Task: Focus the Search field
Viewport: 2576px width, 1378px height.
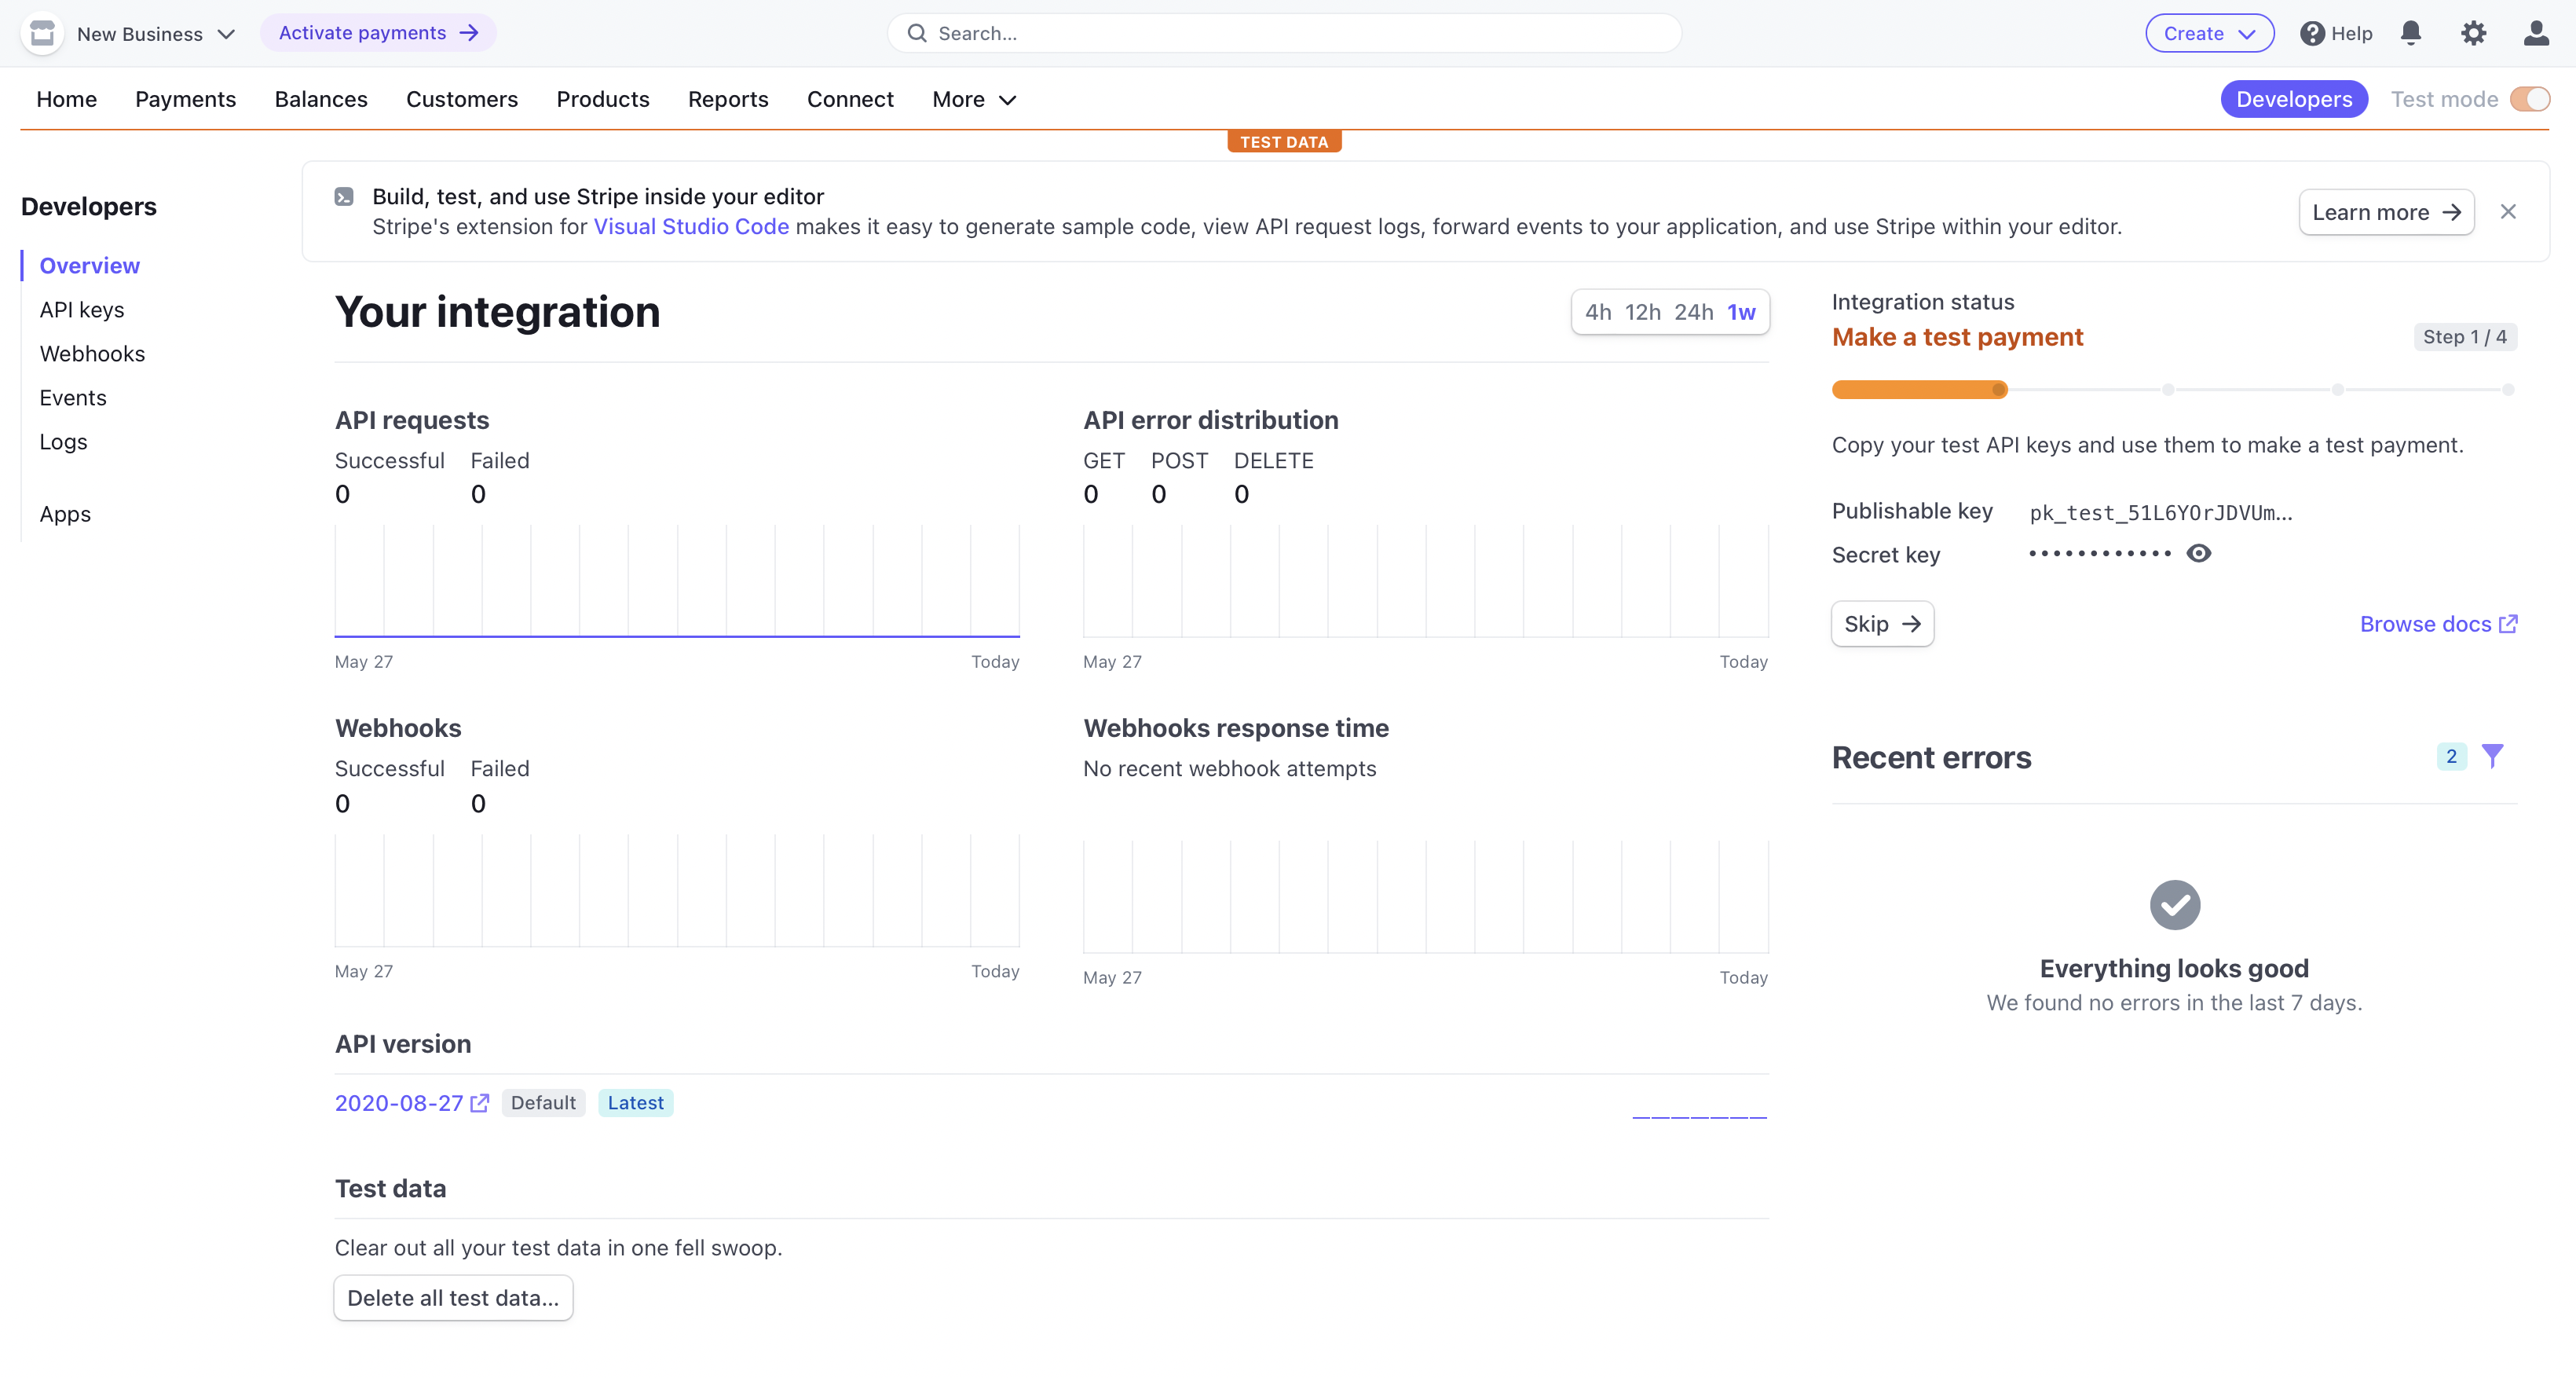Action: 1284,33
